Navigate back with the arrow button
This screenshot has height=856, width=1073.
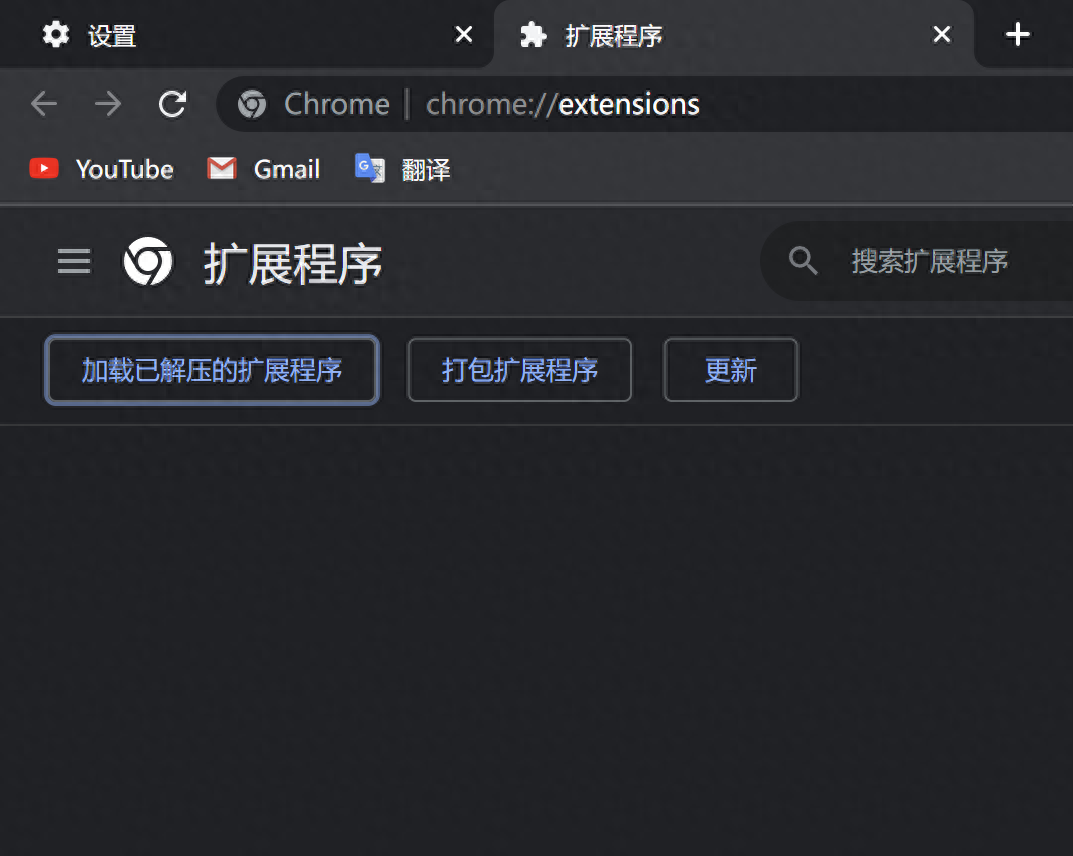(43, 103)
